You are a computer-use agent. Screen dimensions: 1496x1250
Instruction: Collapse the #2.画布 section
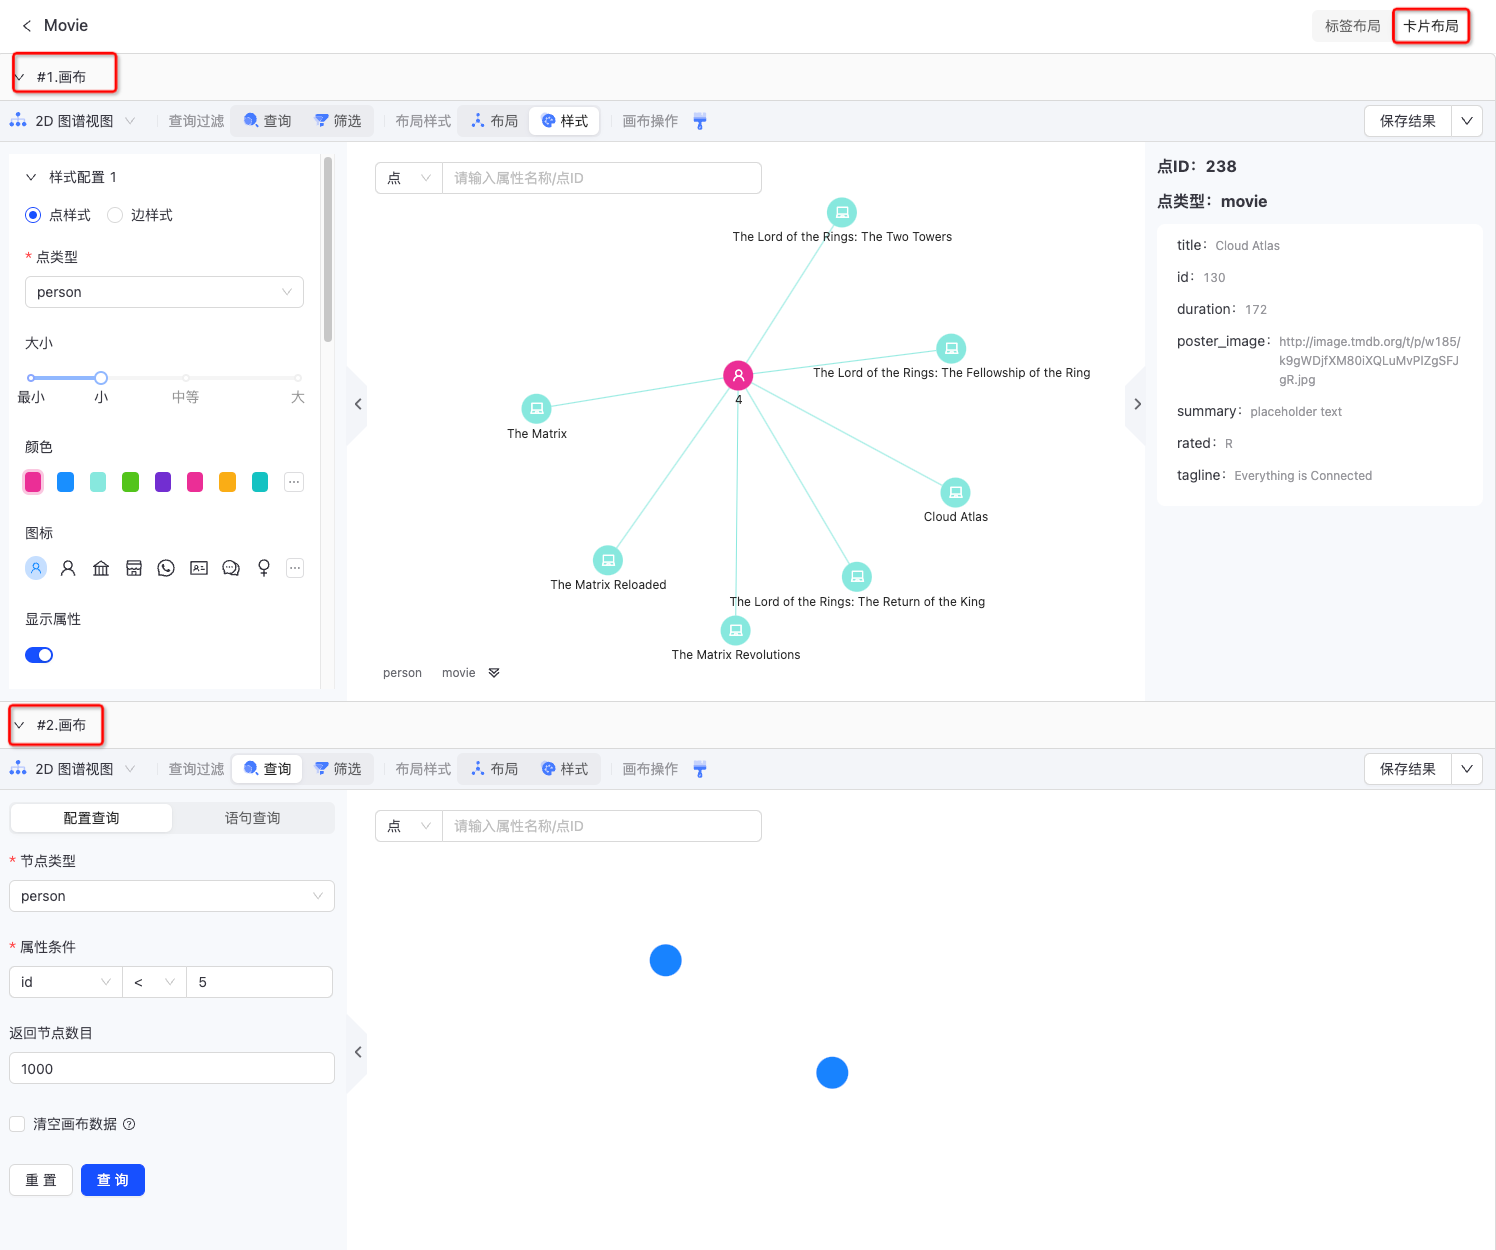(x=19, y=725)
